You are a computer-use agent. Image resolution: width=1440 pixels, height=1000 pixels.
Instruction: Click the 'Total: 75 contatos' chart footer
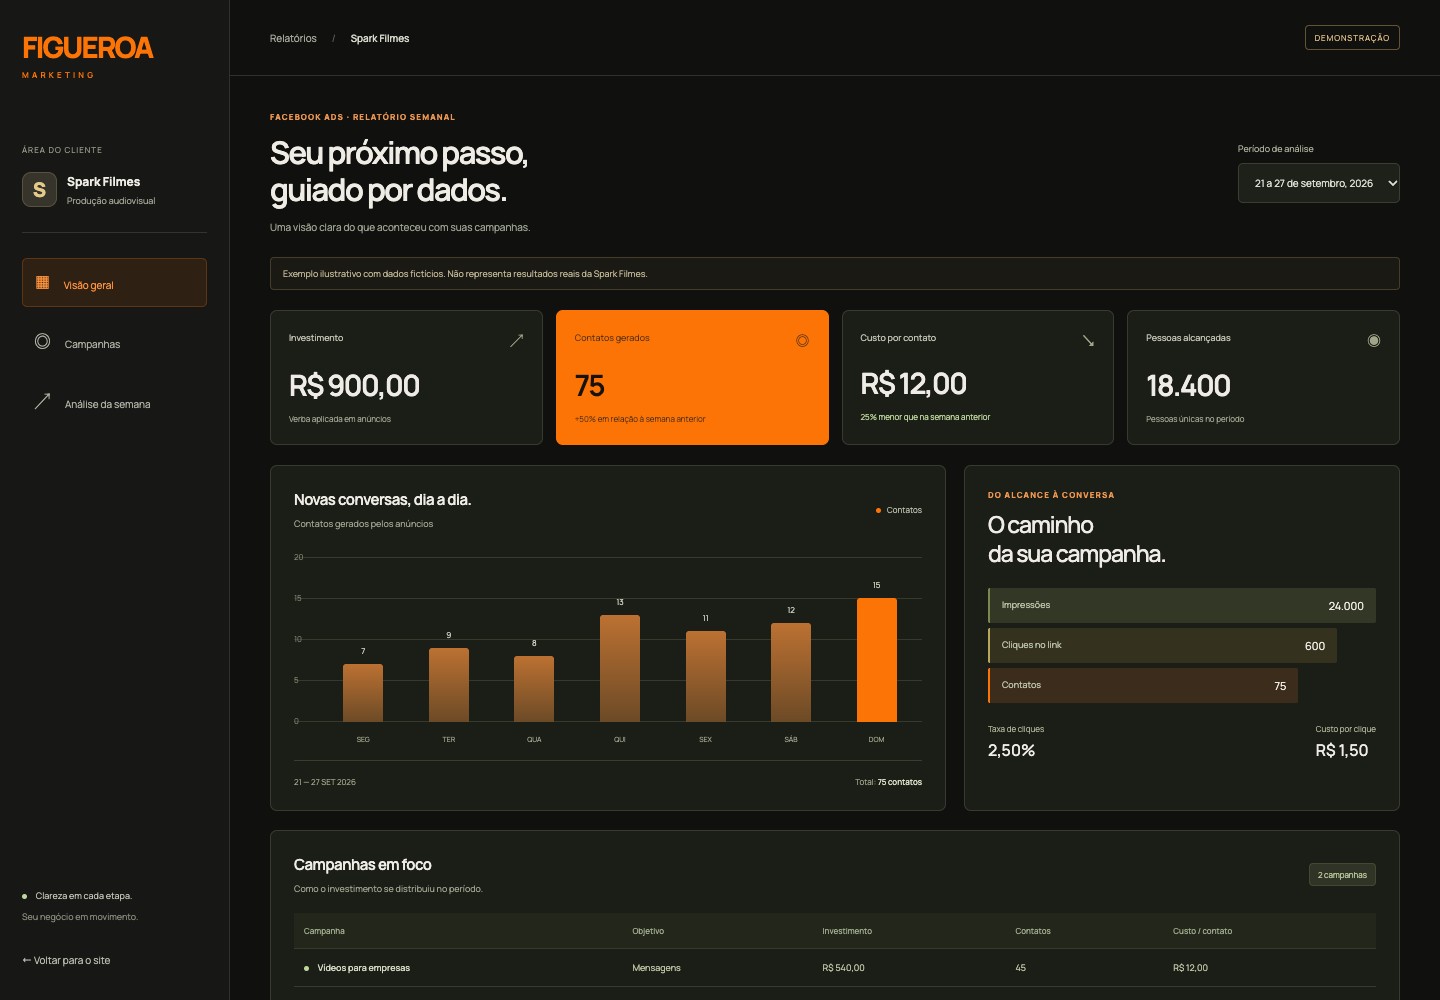(x=888, y=782)
